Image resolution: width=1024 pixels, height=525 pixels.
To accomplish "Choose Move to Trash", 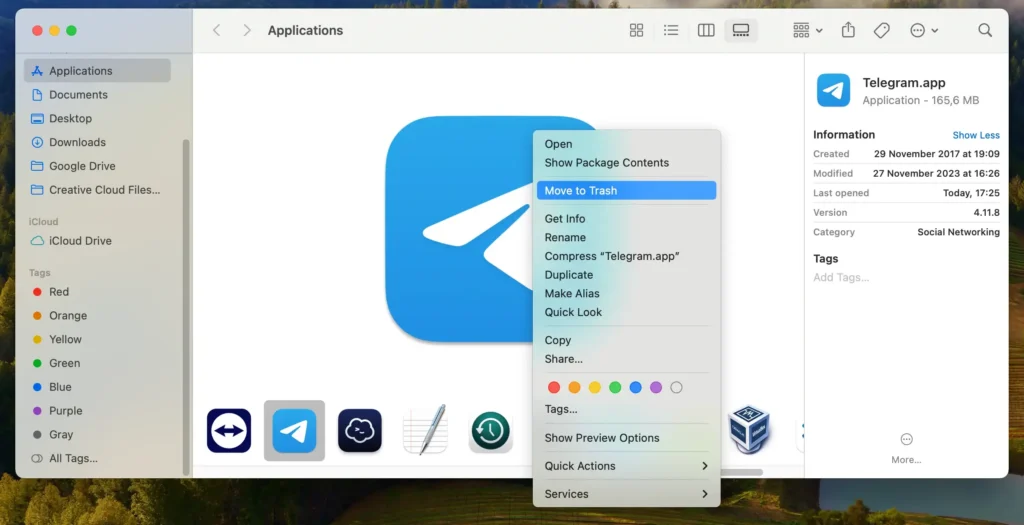I will click(626, 190).
